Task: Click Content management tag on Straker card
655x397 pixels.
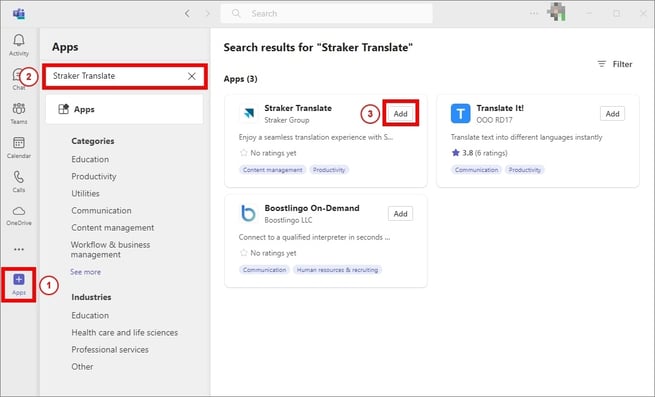Action: point(272,170)
